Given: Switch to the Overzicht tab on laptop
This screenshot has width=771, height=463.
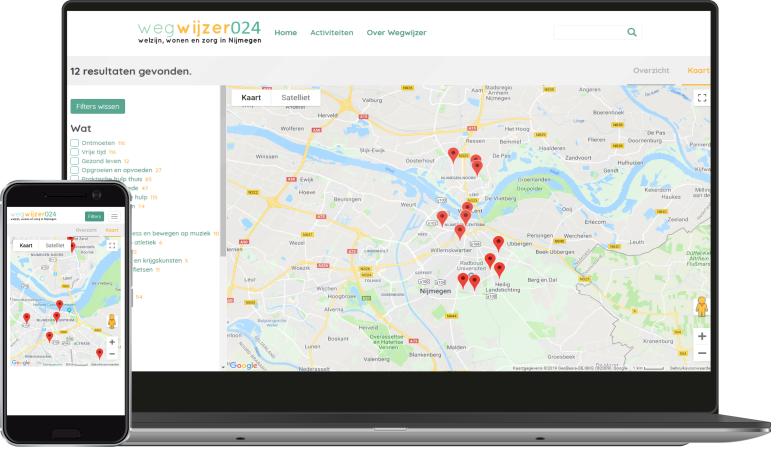Looking at the screenshot, I should click(651, 71).
